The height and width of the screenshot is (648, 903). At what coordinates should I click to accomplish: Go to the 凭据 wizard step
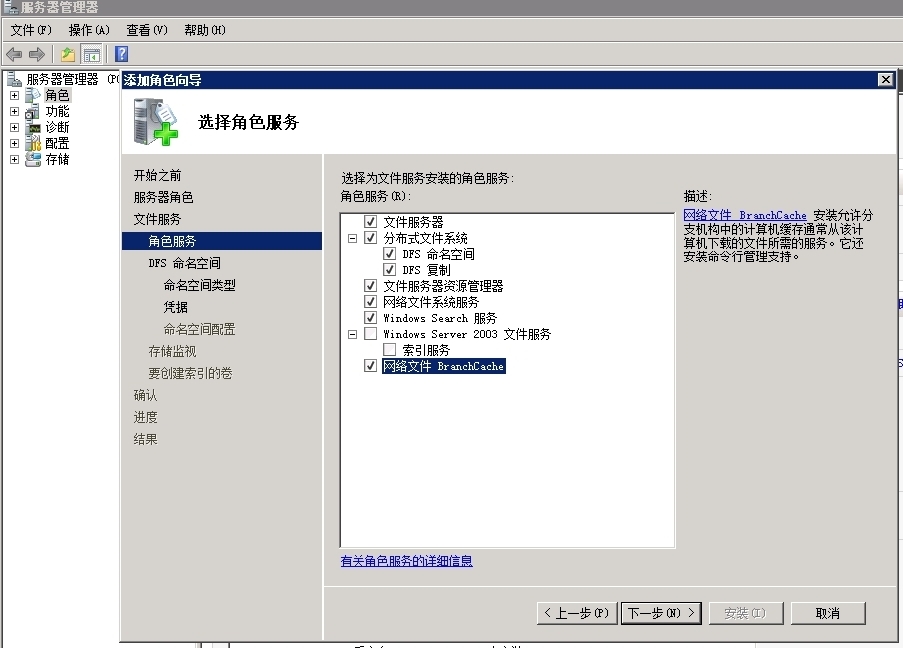coord(176,307)
